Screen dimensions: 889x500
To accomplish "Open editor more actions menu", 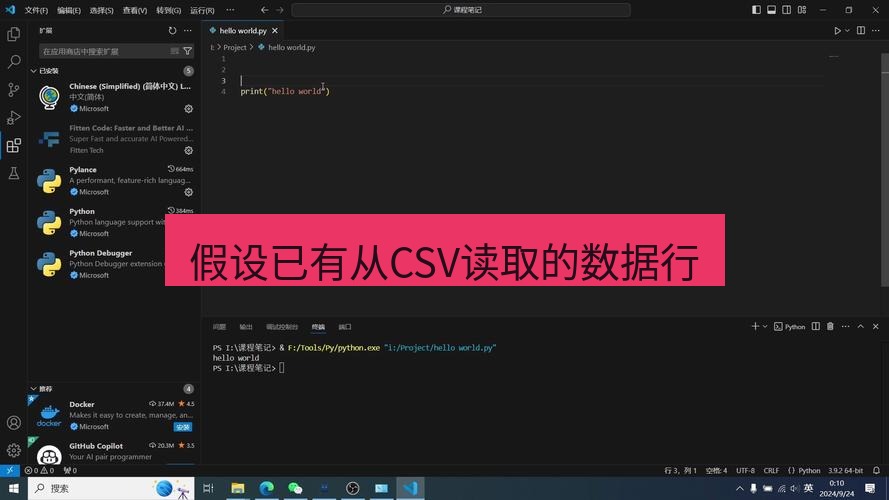I will point(876,31).
